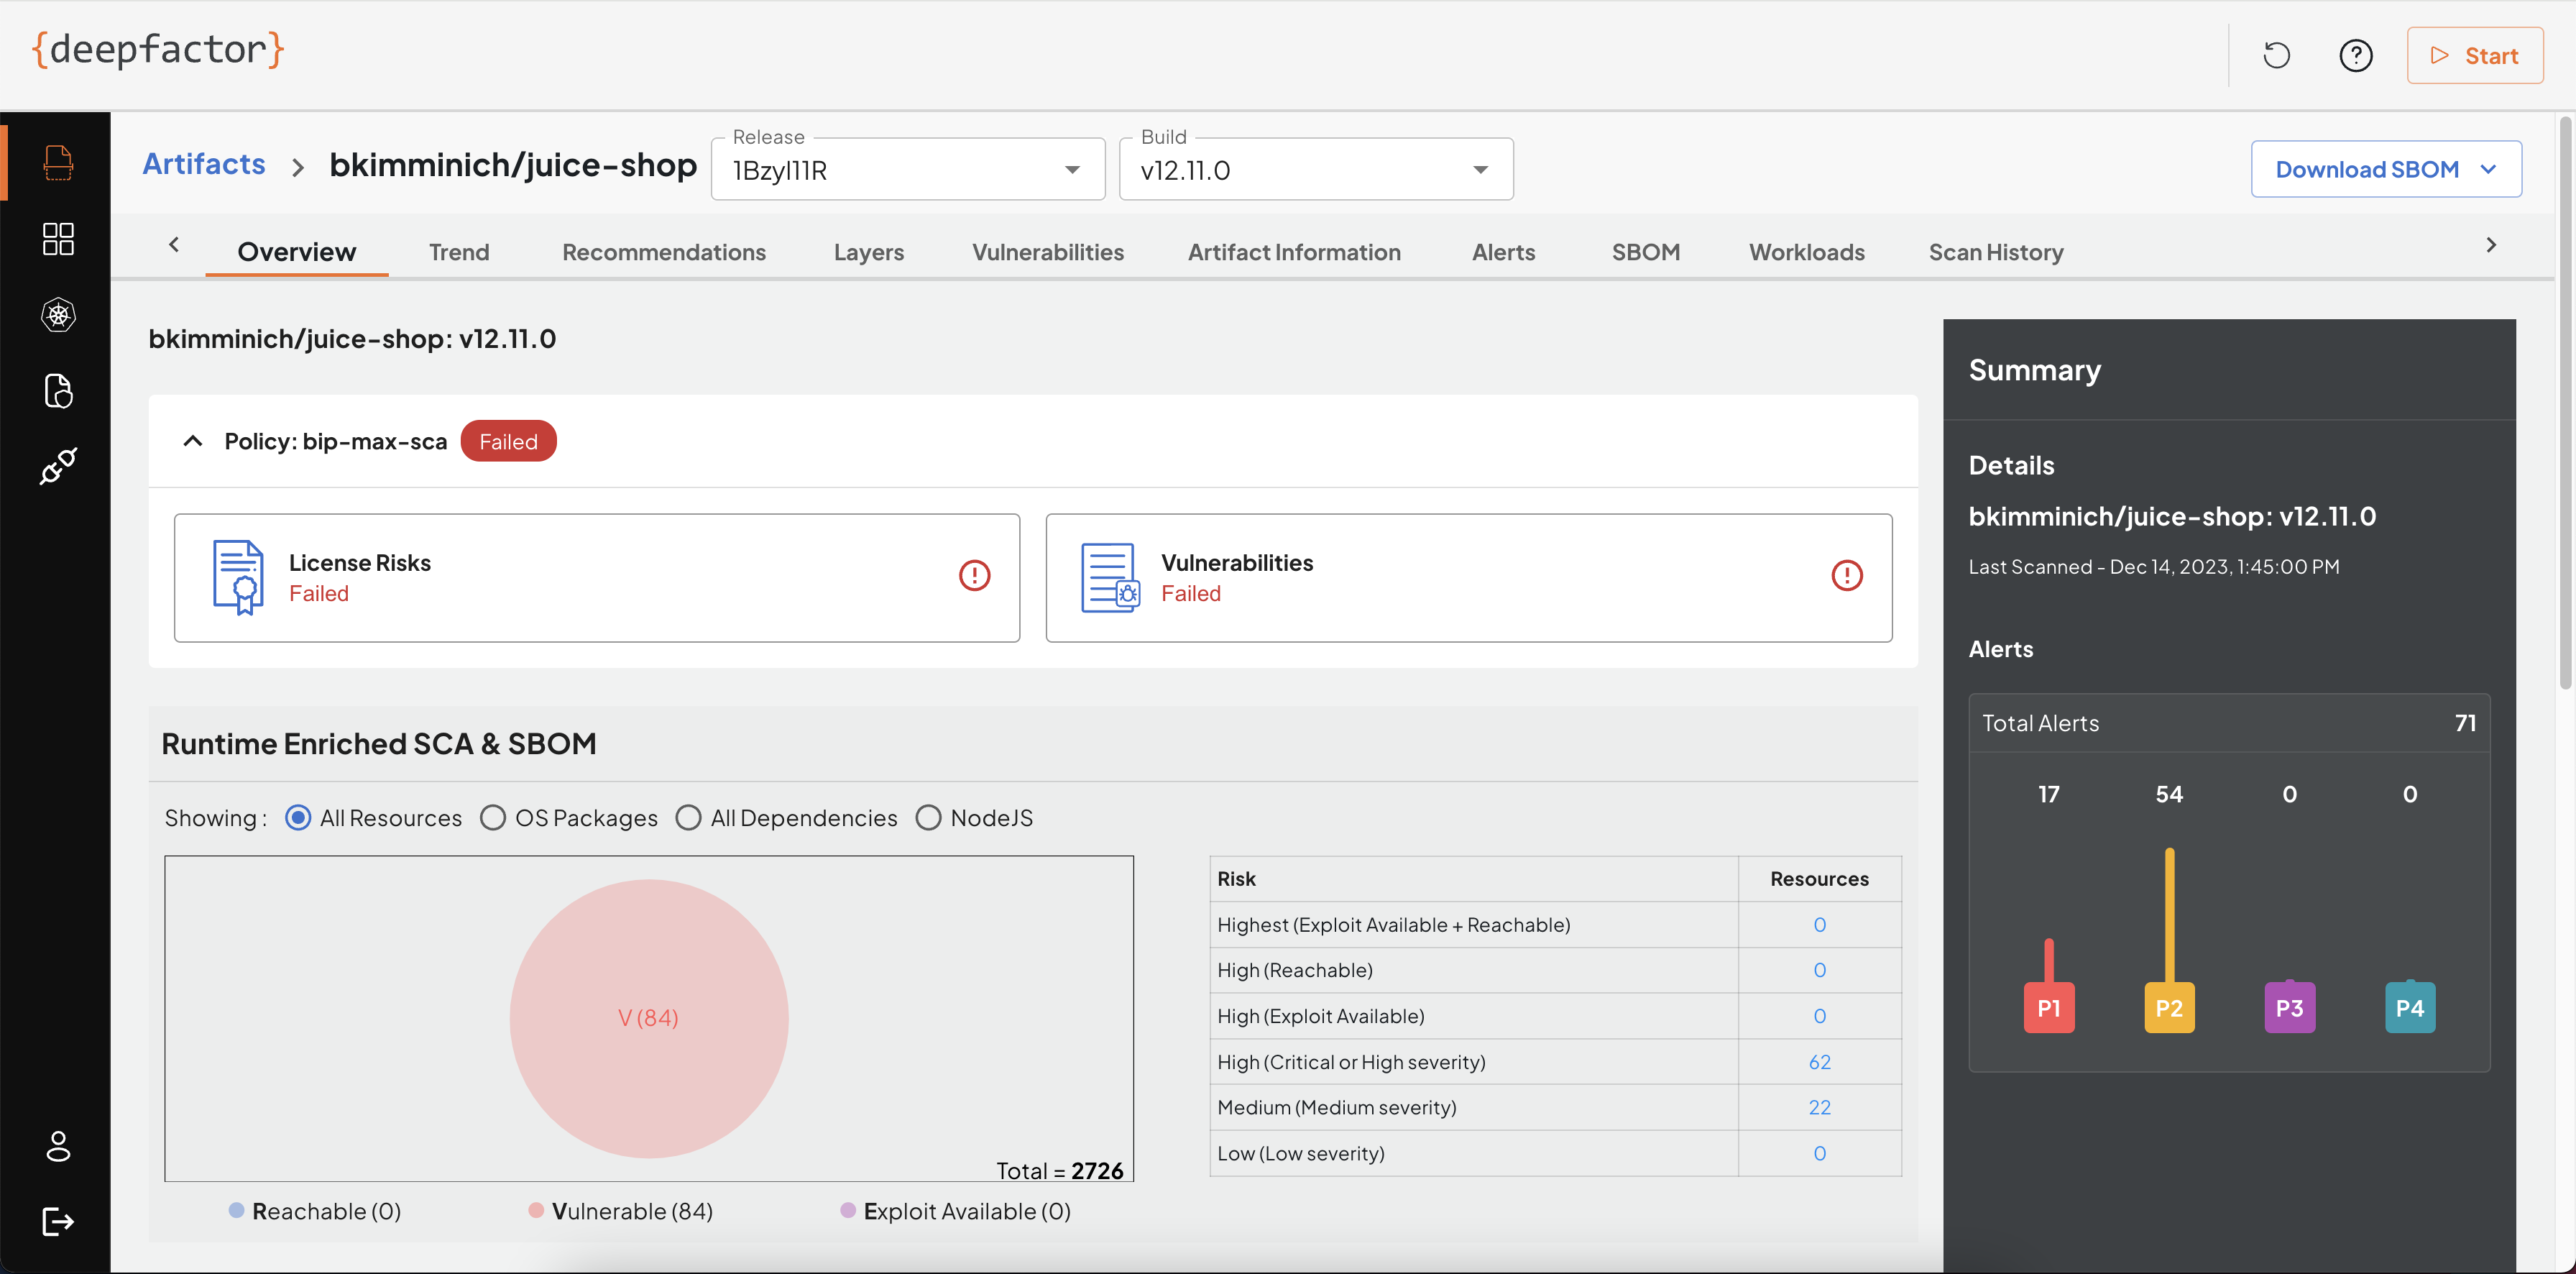Select the NodeJS radio button

click(x=928, y=818)
